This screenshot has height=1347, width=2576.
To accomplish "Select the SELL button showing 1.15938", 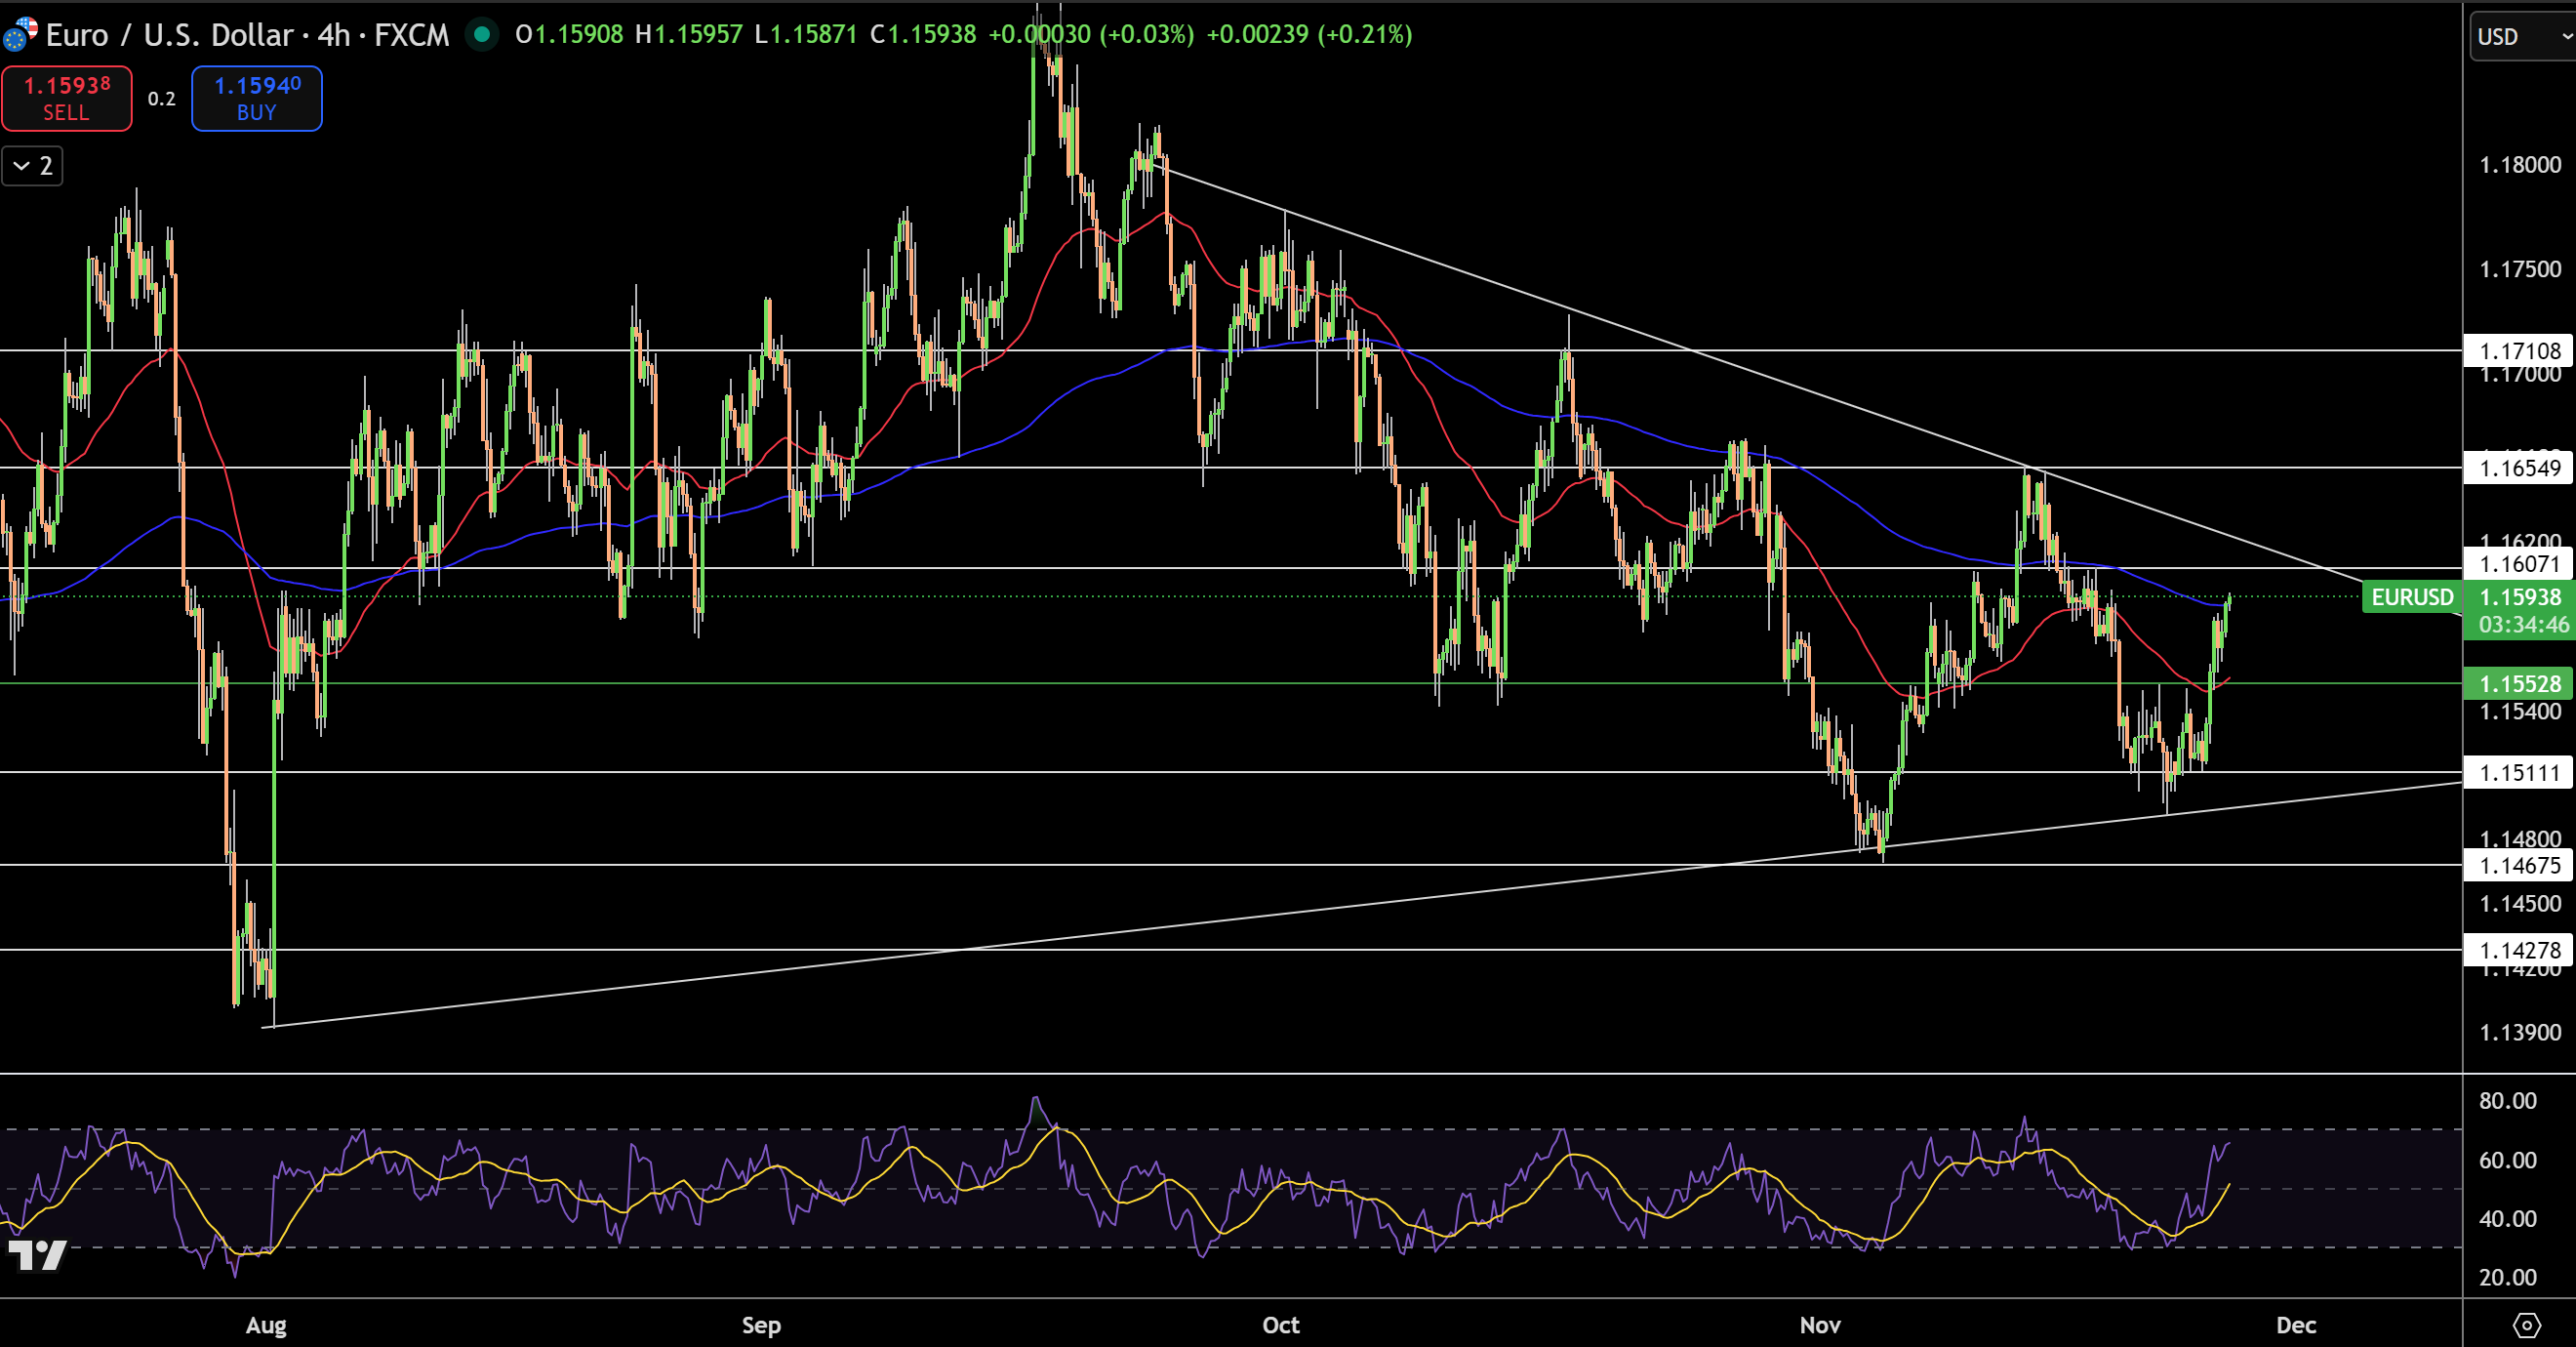I will tap(66, 98).
